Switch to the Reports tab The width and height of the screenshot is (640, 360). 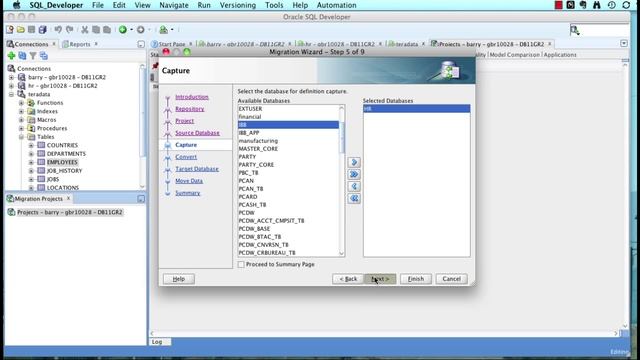pos(80,44)
